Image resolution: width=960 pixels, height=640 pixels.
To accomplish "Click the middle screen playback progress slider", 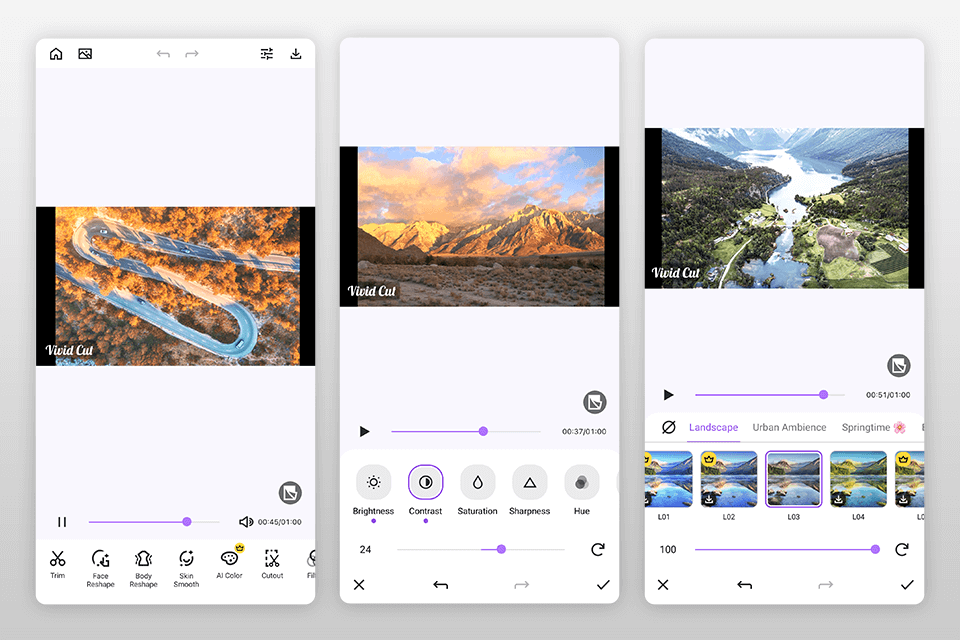I will [x=466, y=431].
